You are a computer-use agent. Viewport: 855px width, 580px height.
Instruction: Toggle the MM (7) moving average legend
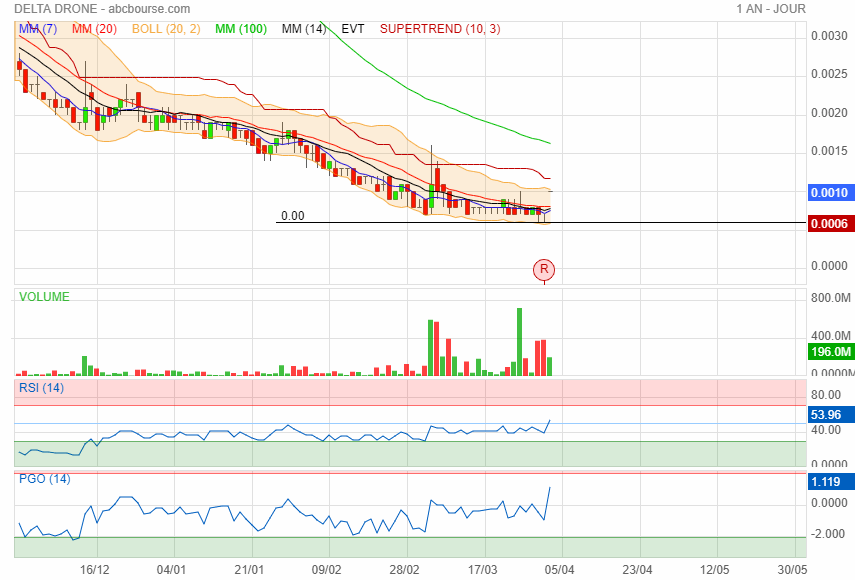coord(37,29)
